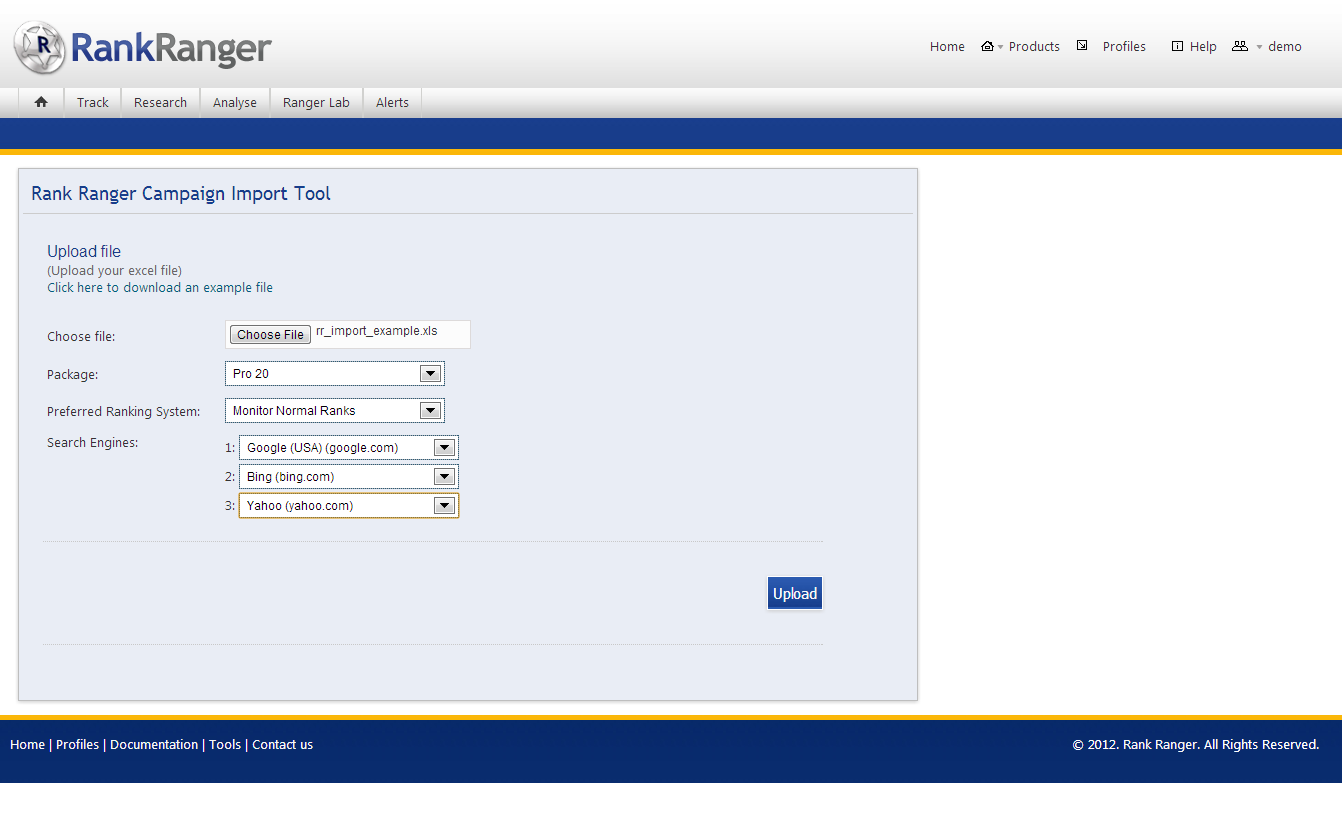Click the heading "Rank Ranger Campaign Import Tool"

[x=181, y=194]
